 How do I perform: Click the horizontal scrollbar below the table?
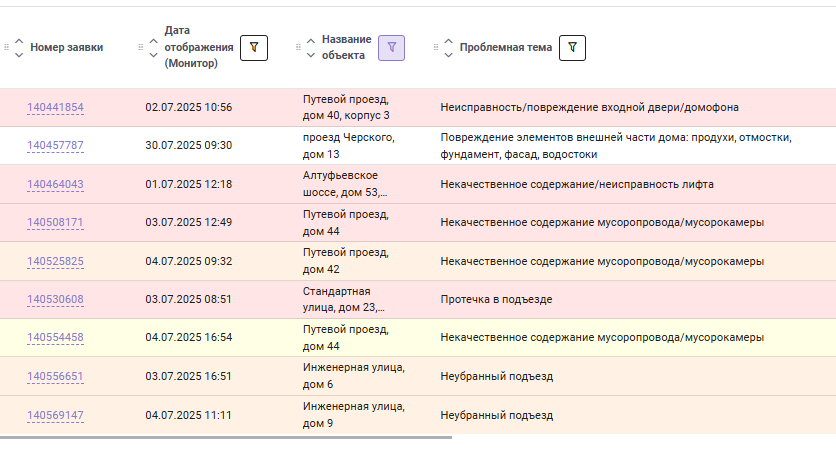(226, 437)
